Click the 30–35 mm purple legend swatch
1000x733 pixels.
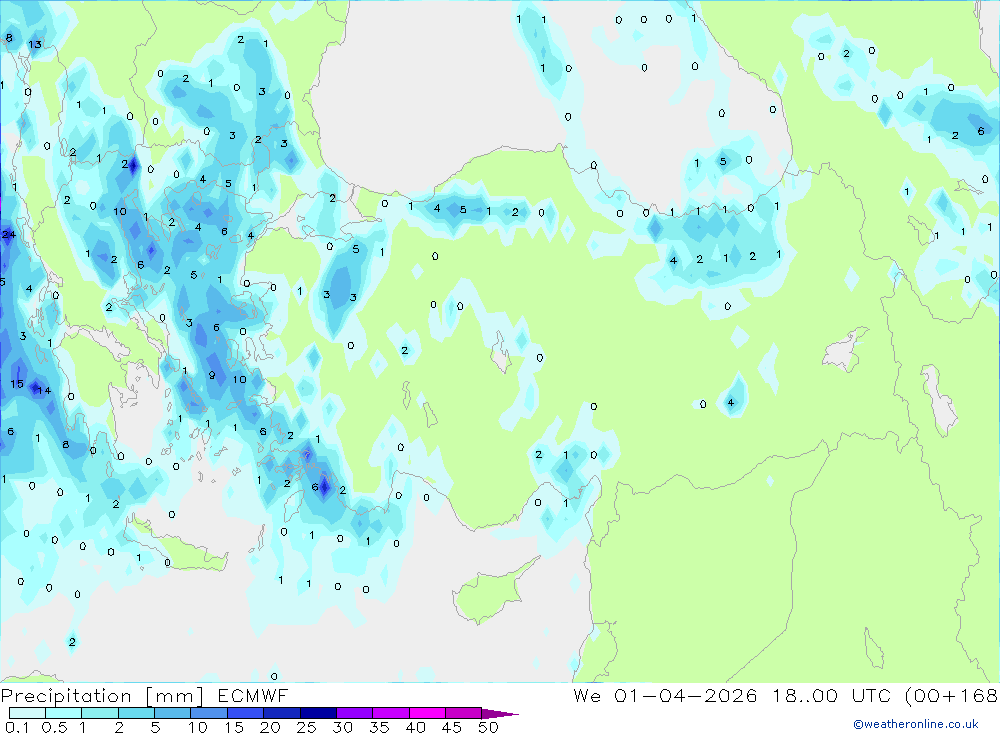point(354,713)
